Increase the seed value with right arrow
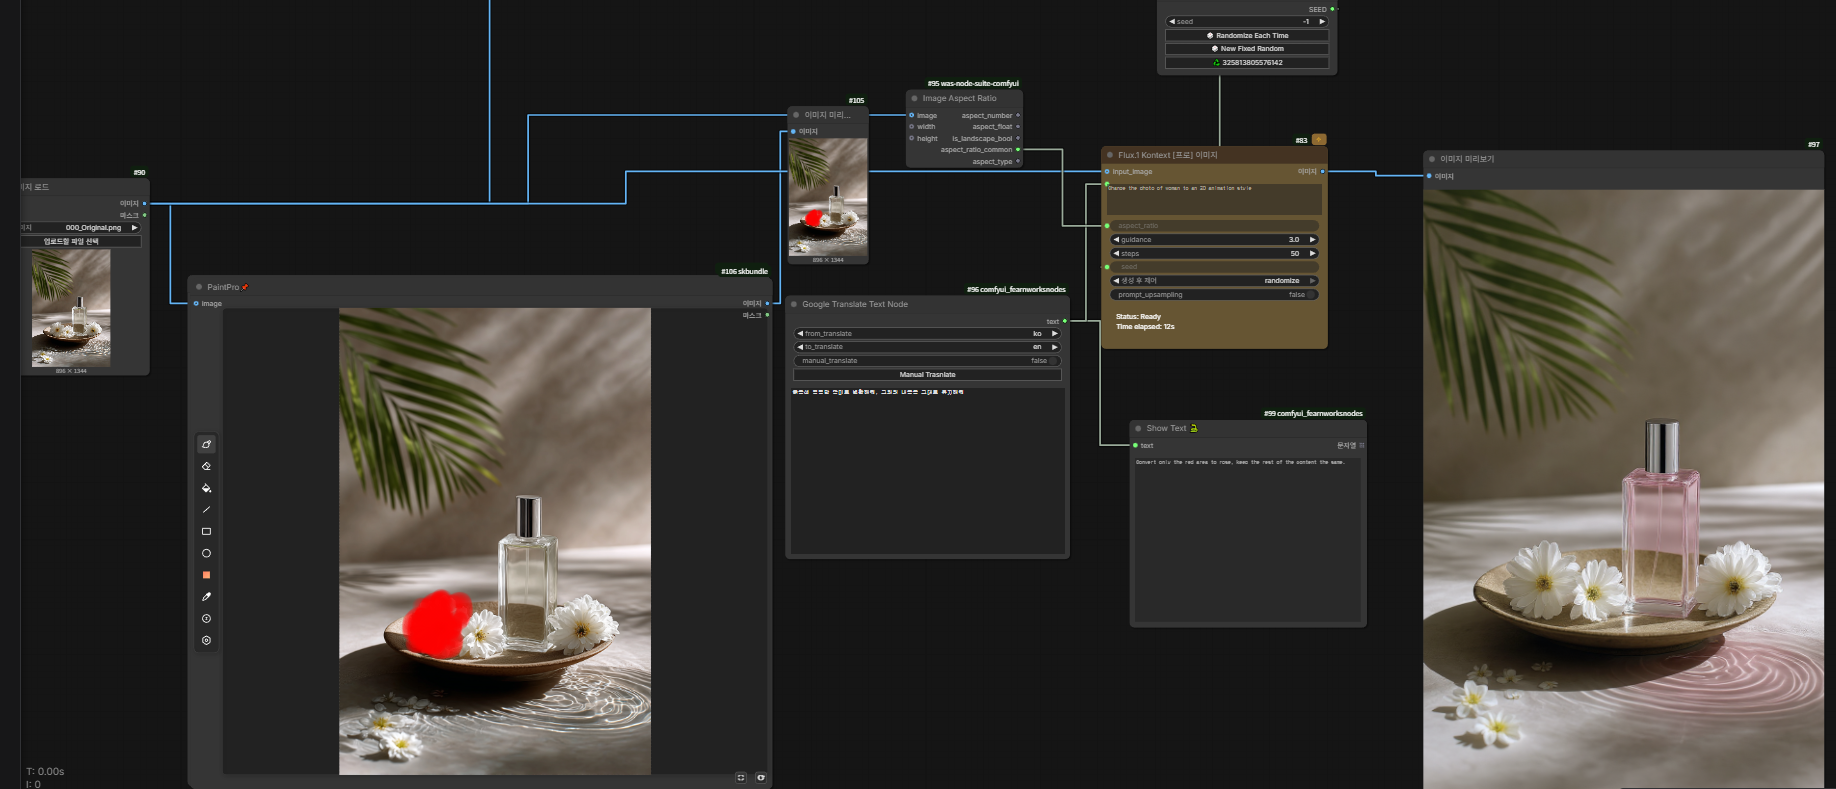 (1322, 21)
